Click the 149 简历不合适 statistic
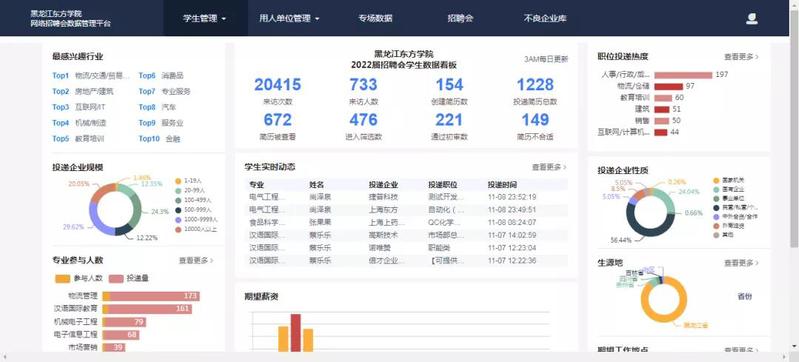 click(535, 126)
